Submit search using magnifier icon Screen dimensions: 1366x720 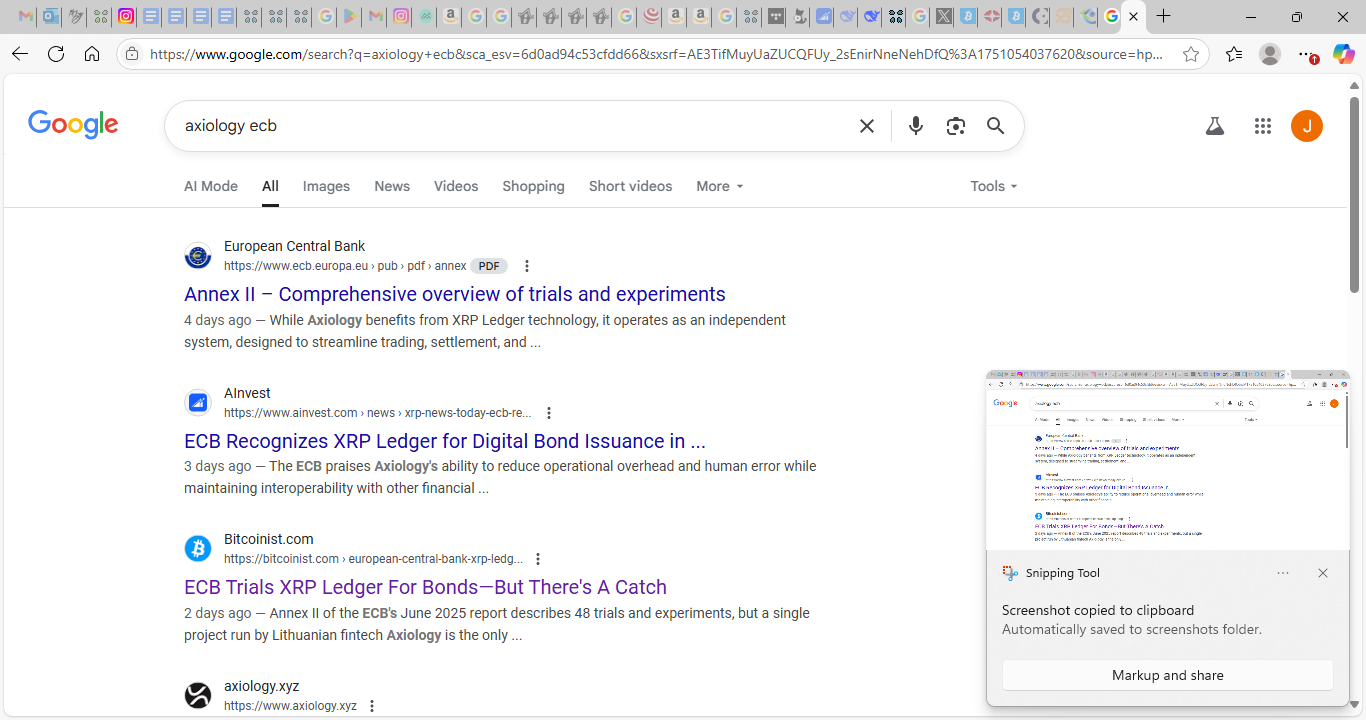point(995,126)
